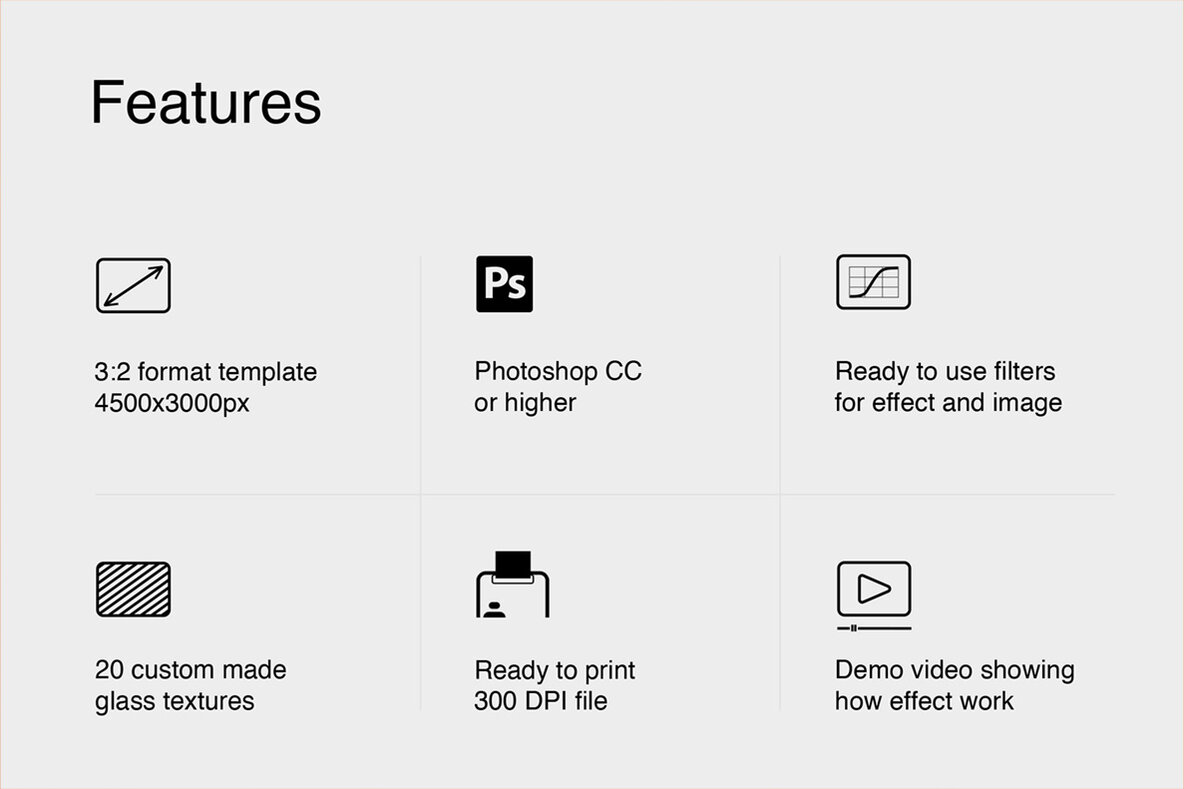Click the "or higher" text

(525, 403)
